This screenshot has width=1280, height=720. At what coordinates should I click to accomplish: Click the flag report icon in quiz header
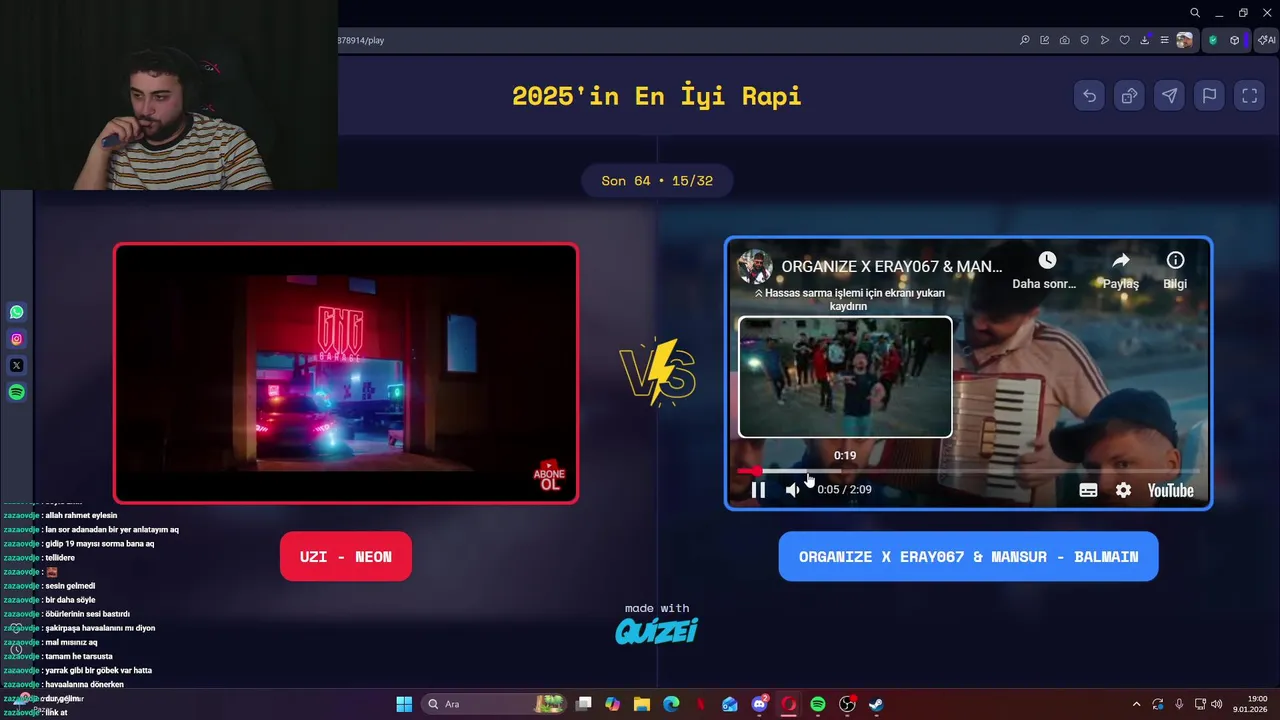click(1209, 96)
